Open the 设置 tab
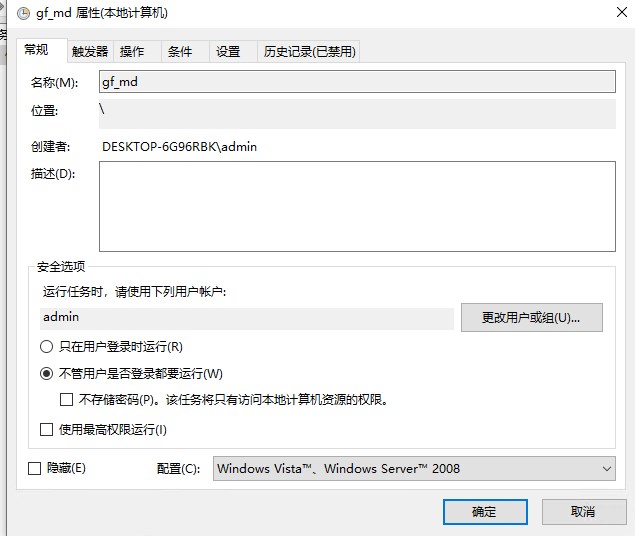Viewport: 635px width, 536px height. point(228,52)
